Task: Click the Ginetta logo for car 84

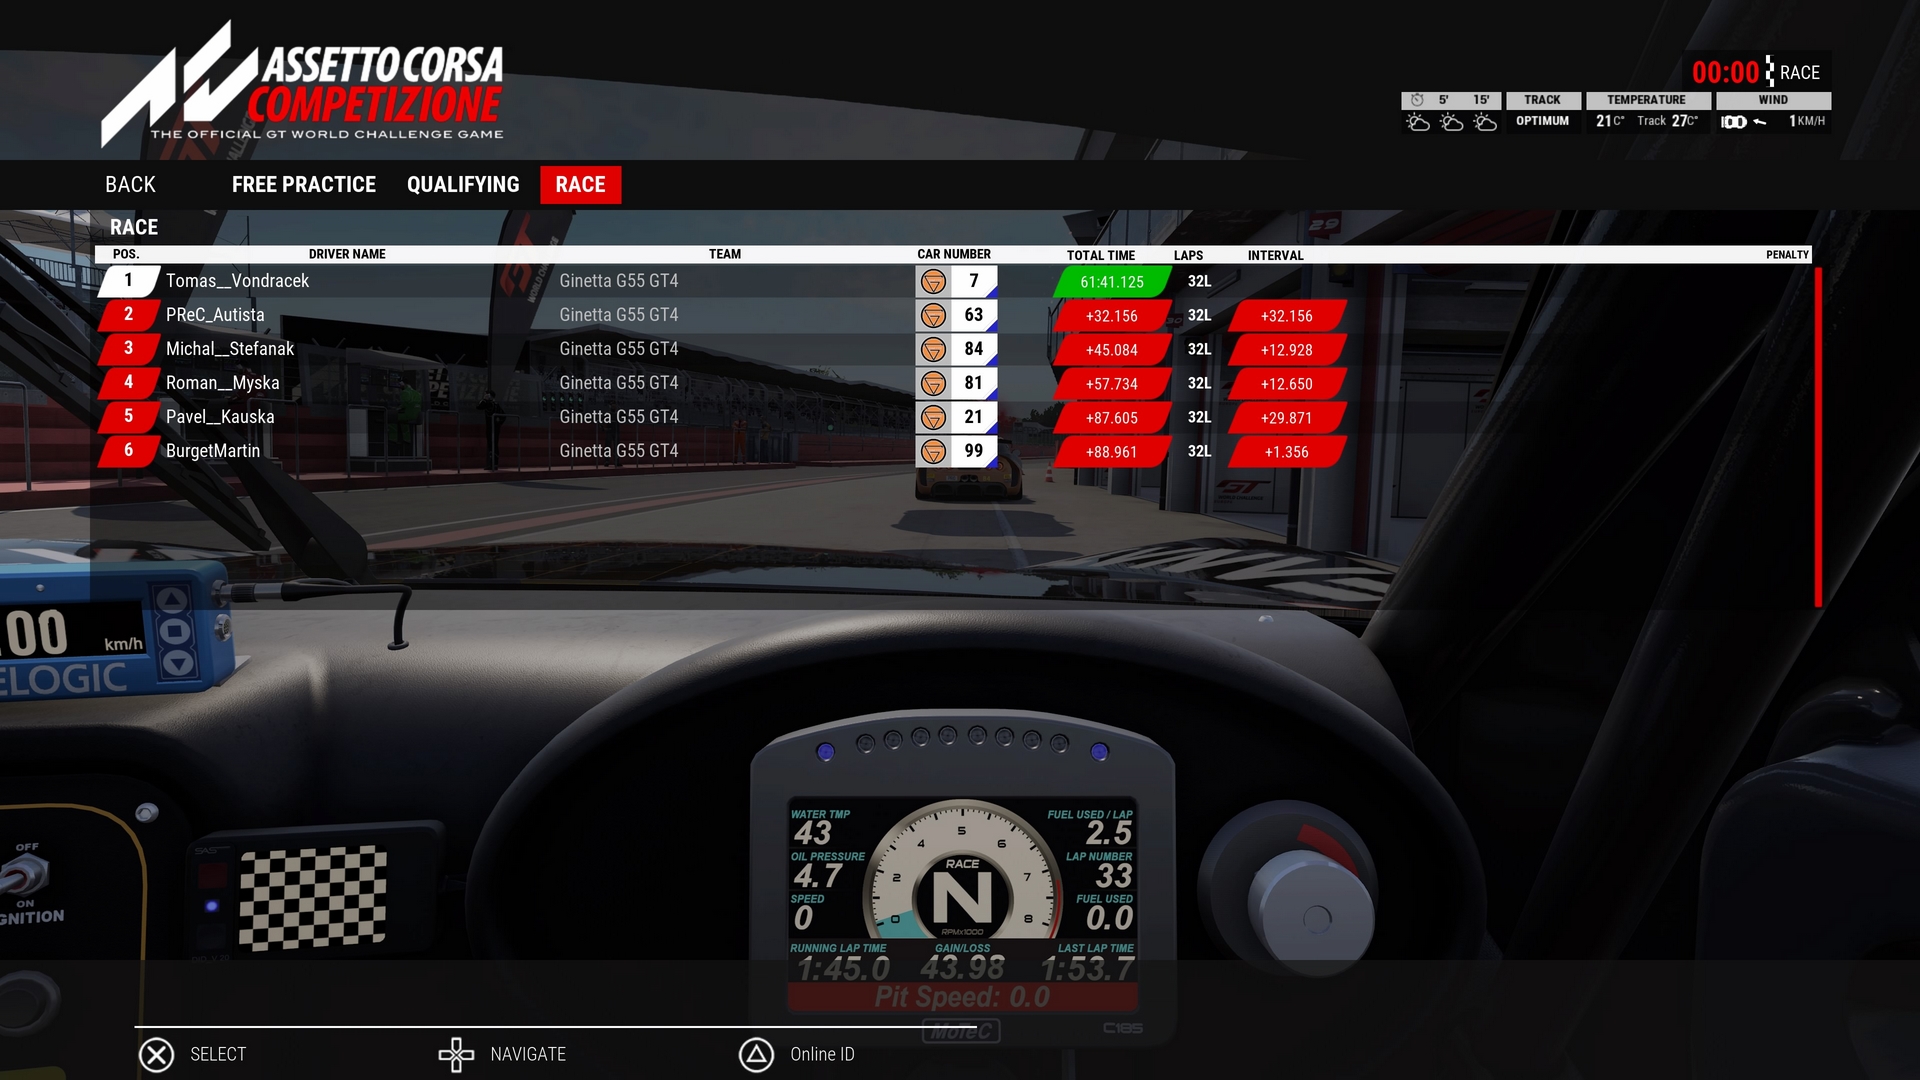Action: (933, 350)
